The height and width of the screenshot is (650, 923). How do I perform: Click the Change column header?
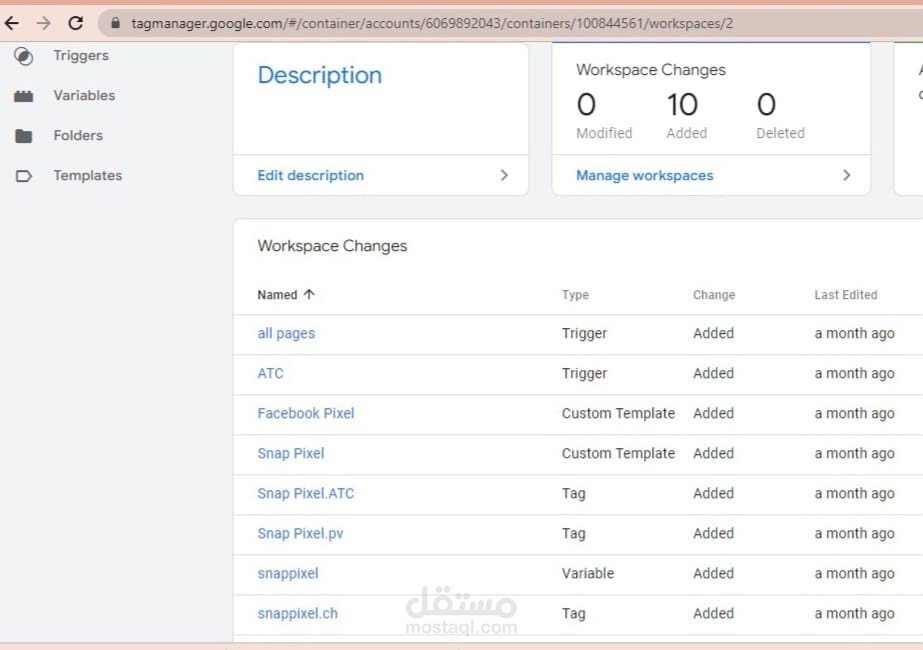pyautogui.click(x=714, y=295)
